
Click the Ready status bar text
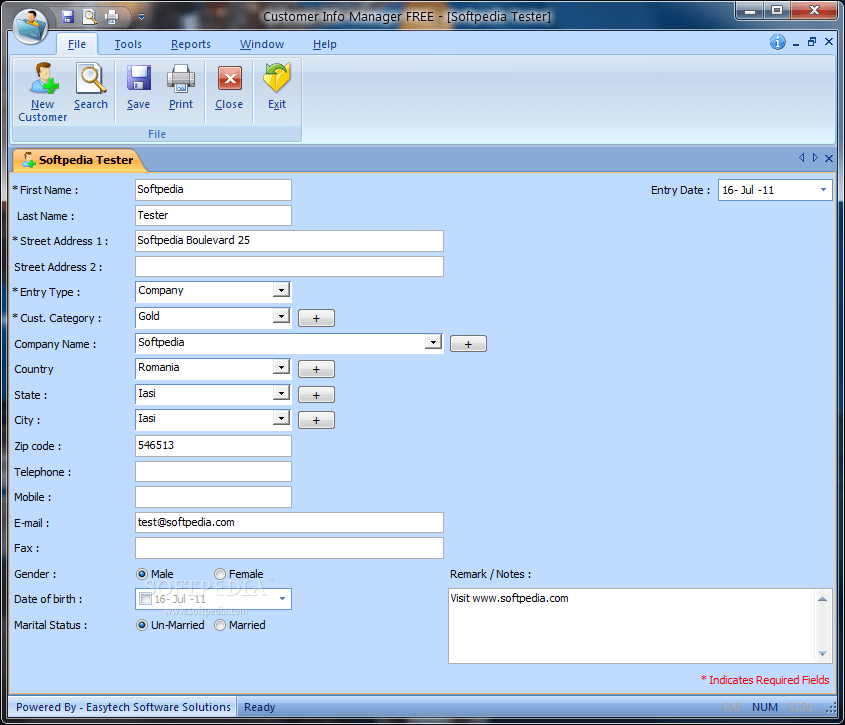(x=259, y=707)
